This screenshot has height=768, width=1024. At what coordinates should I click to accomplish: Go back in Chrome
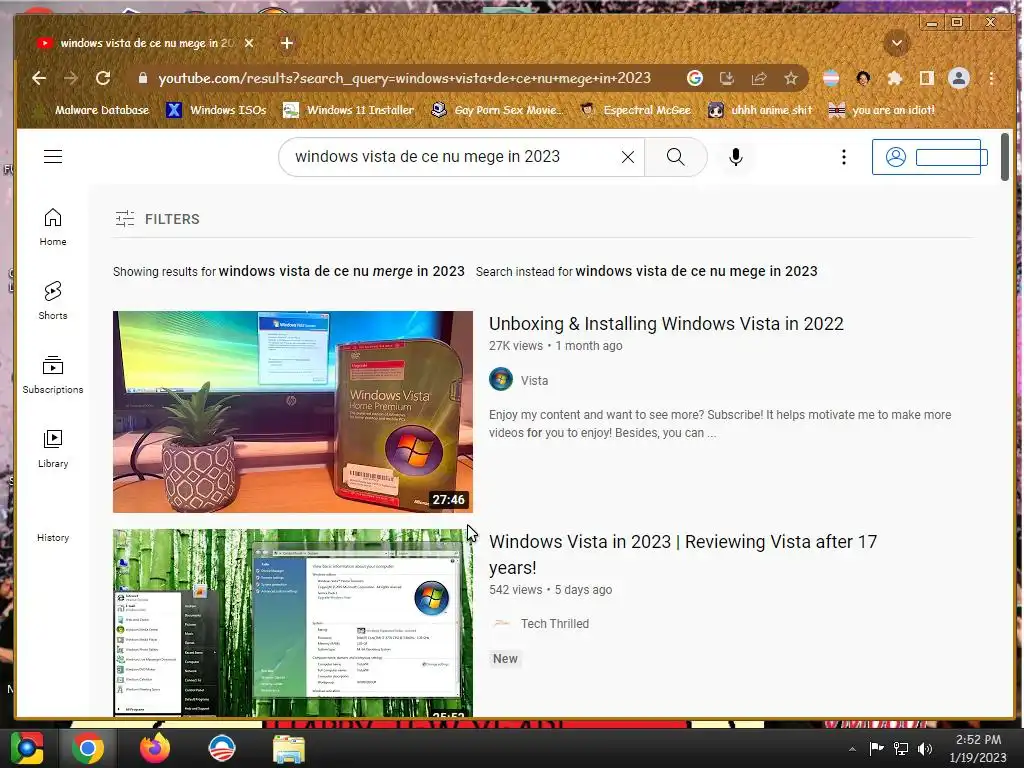point(39,78)
